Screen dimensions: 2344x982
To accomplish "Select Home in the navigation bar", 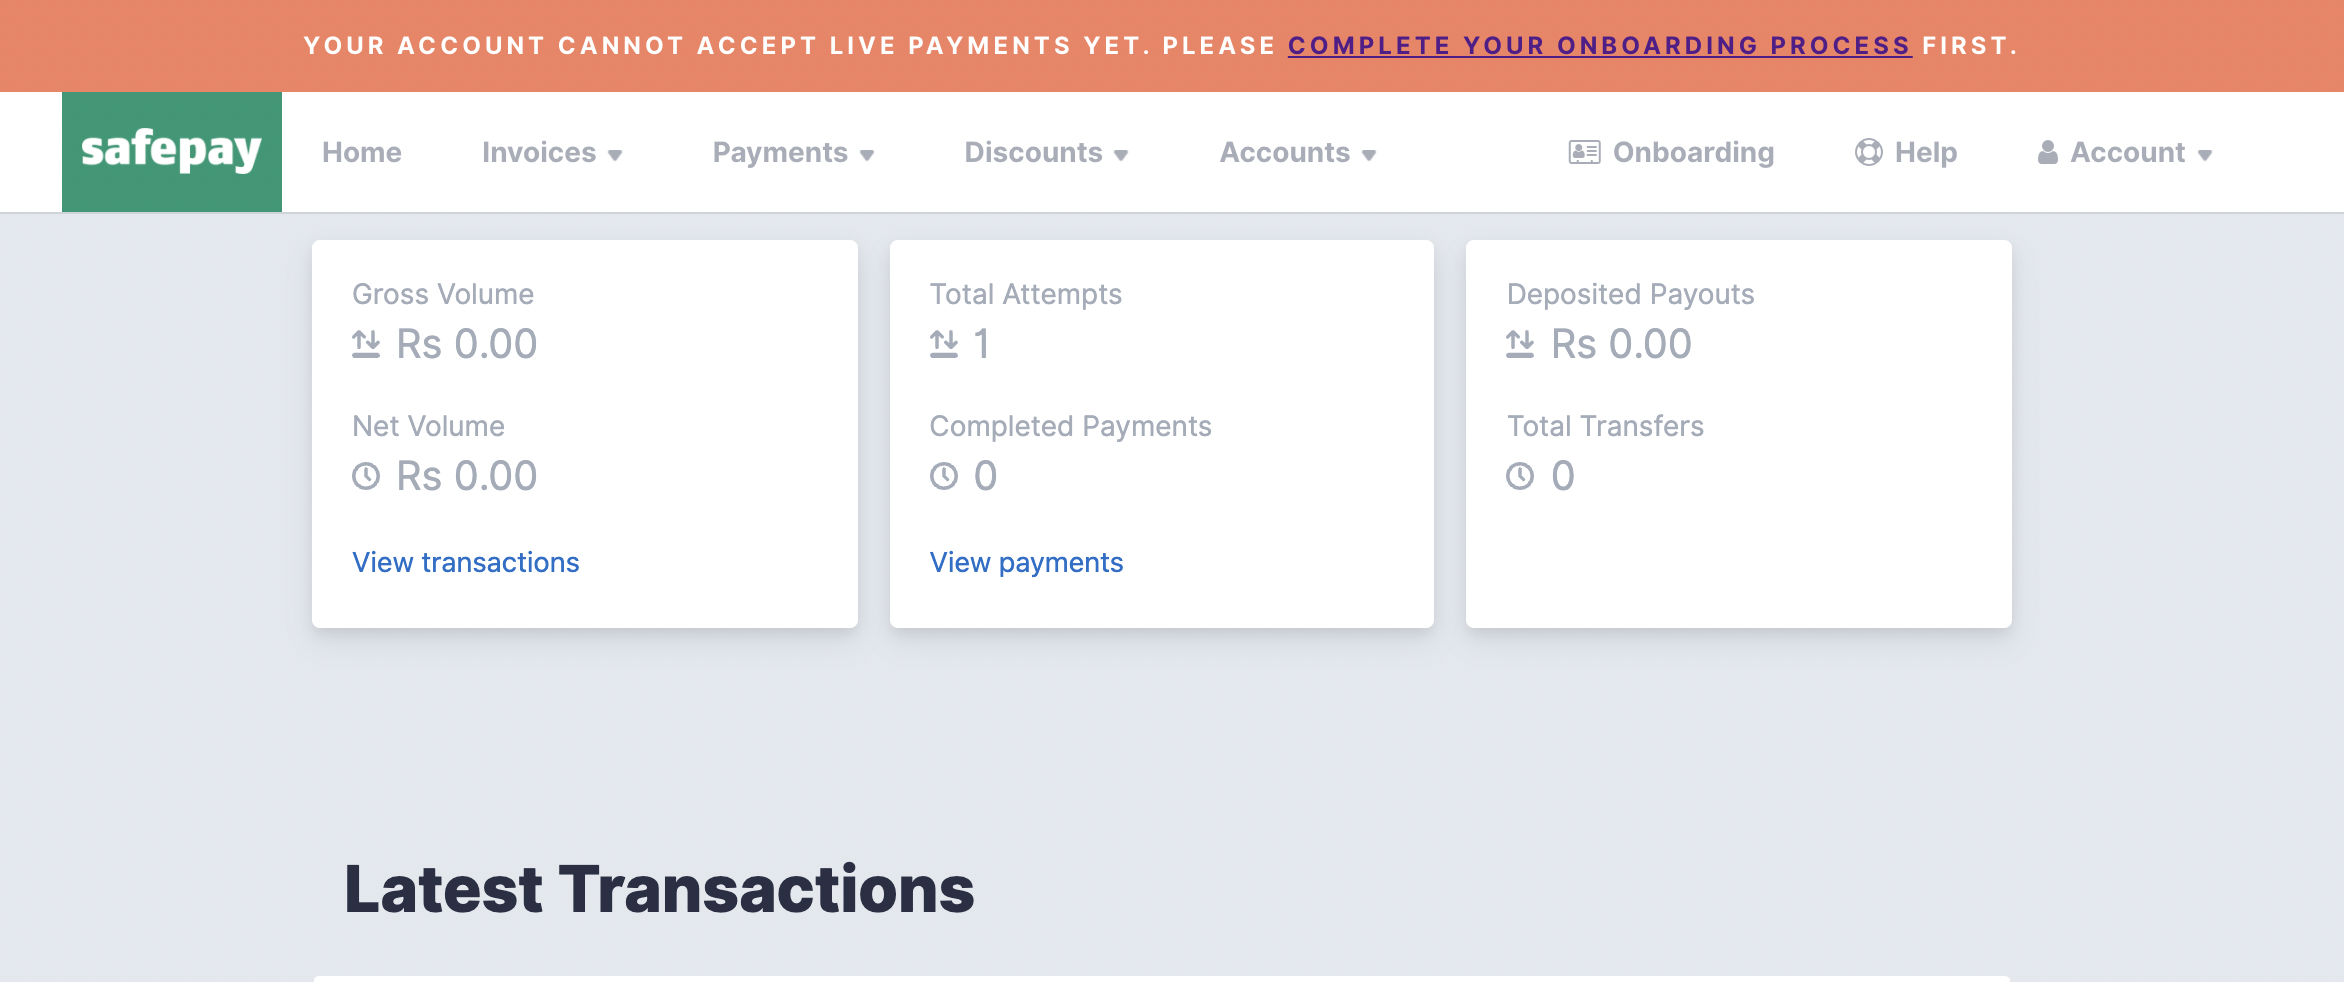I will pyautogui.click(x=361, y=152).
